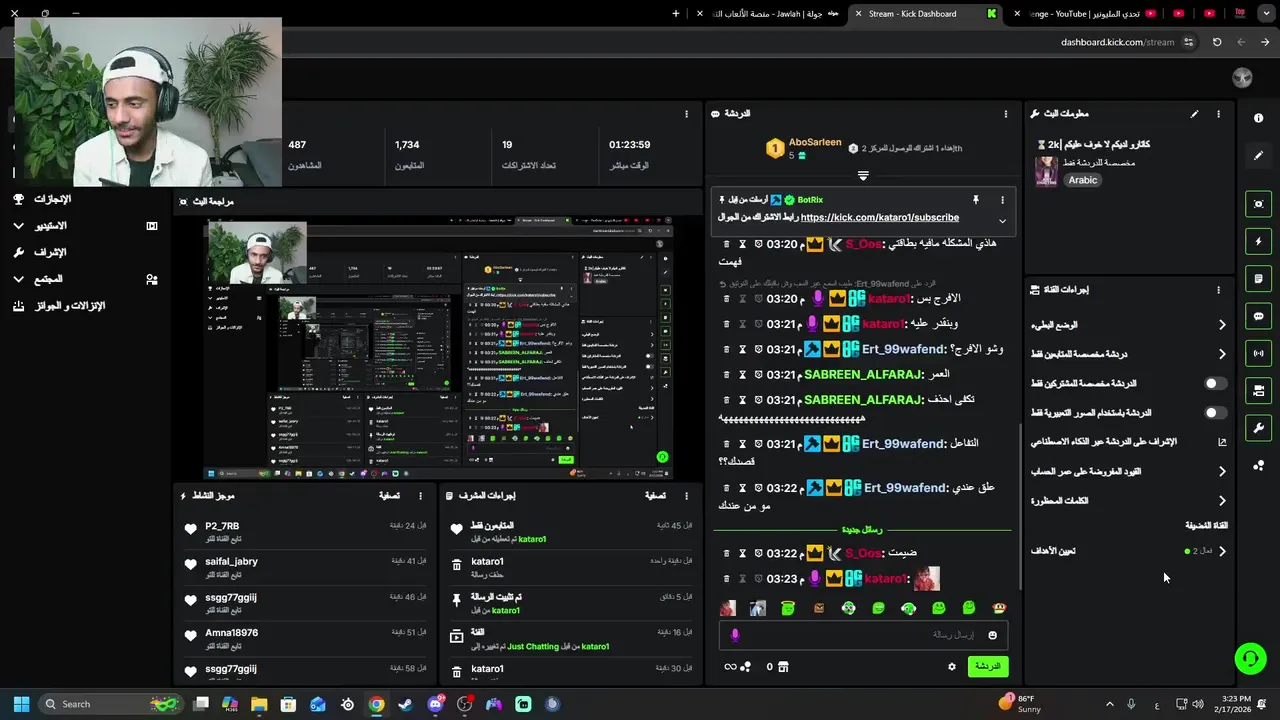Toggle the broadcast signal sidebar icon

(1258, 353)
